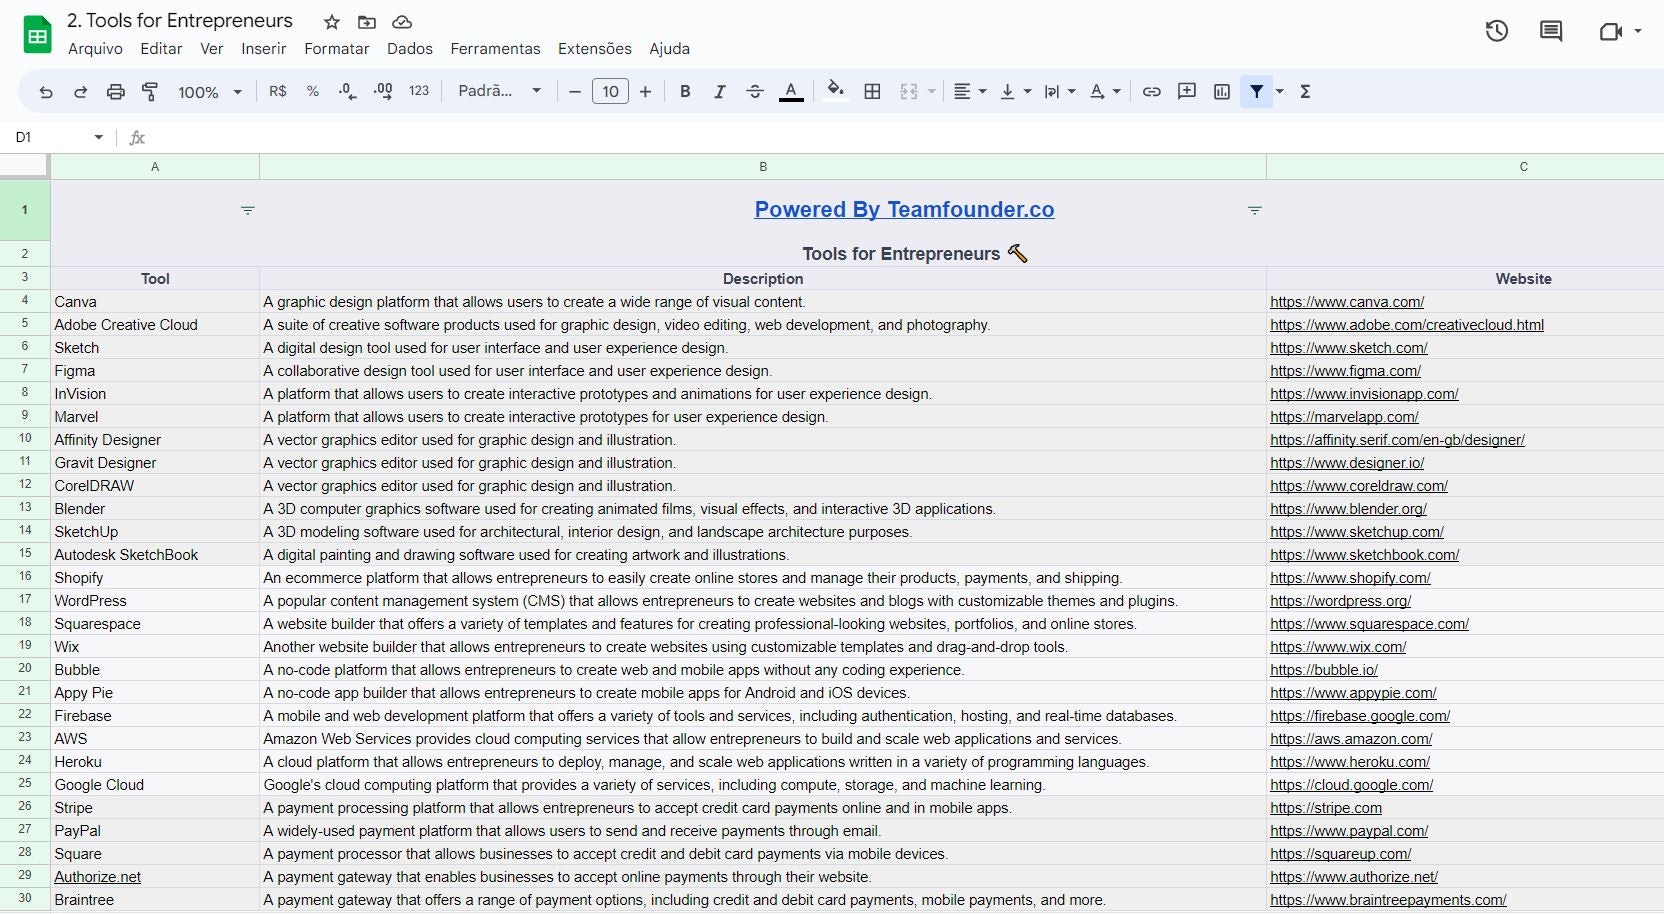The width and height of the screenshot is (1664, 914).
Task: Open horizontal align dropdown
Action: pos(969,92)
